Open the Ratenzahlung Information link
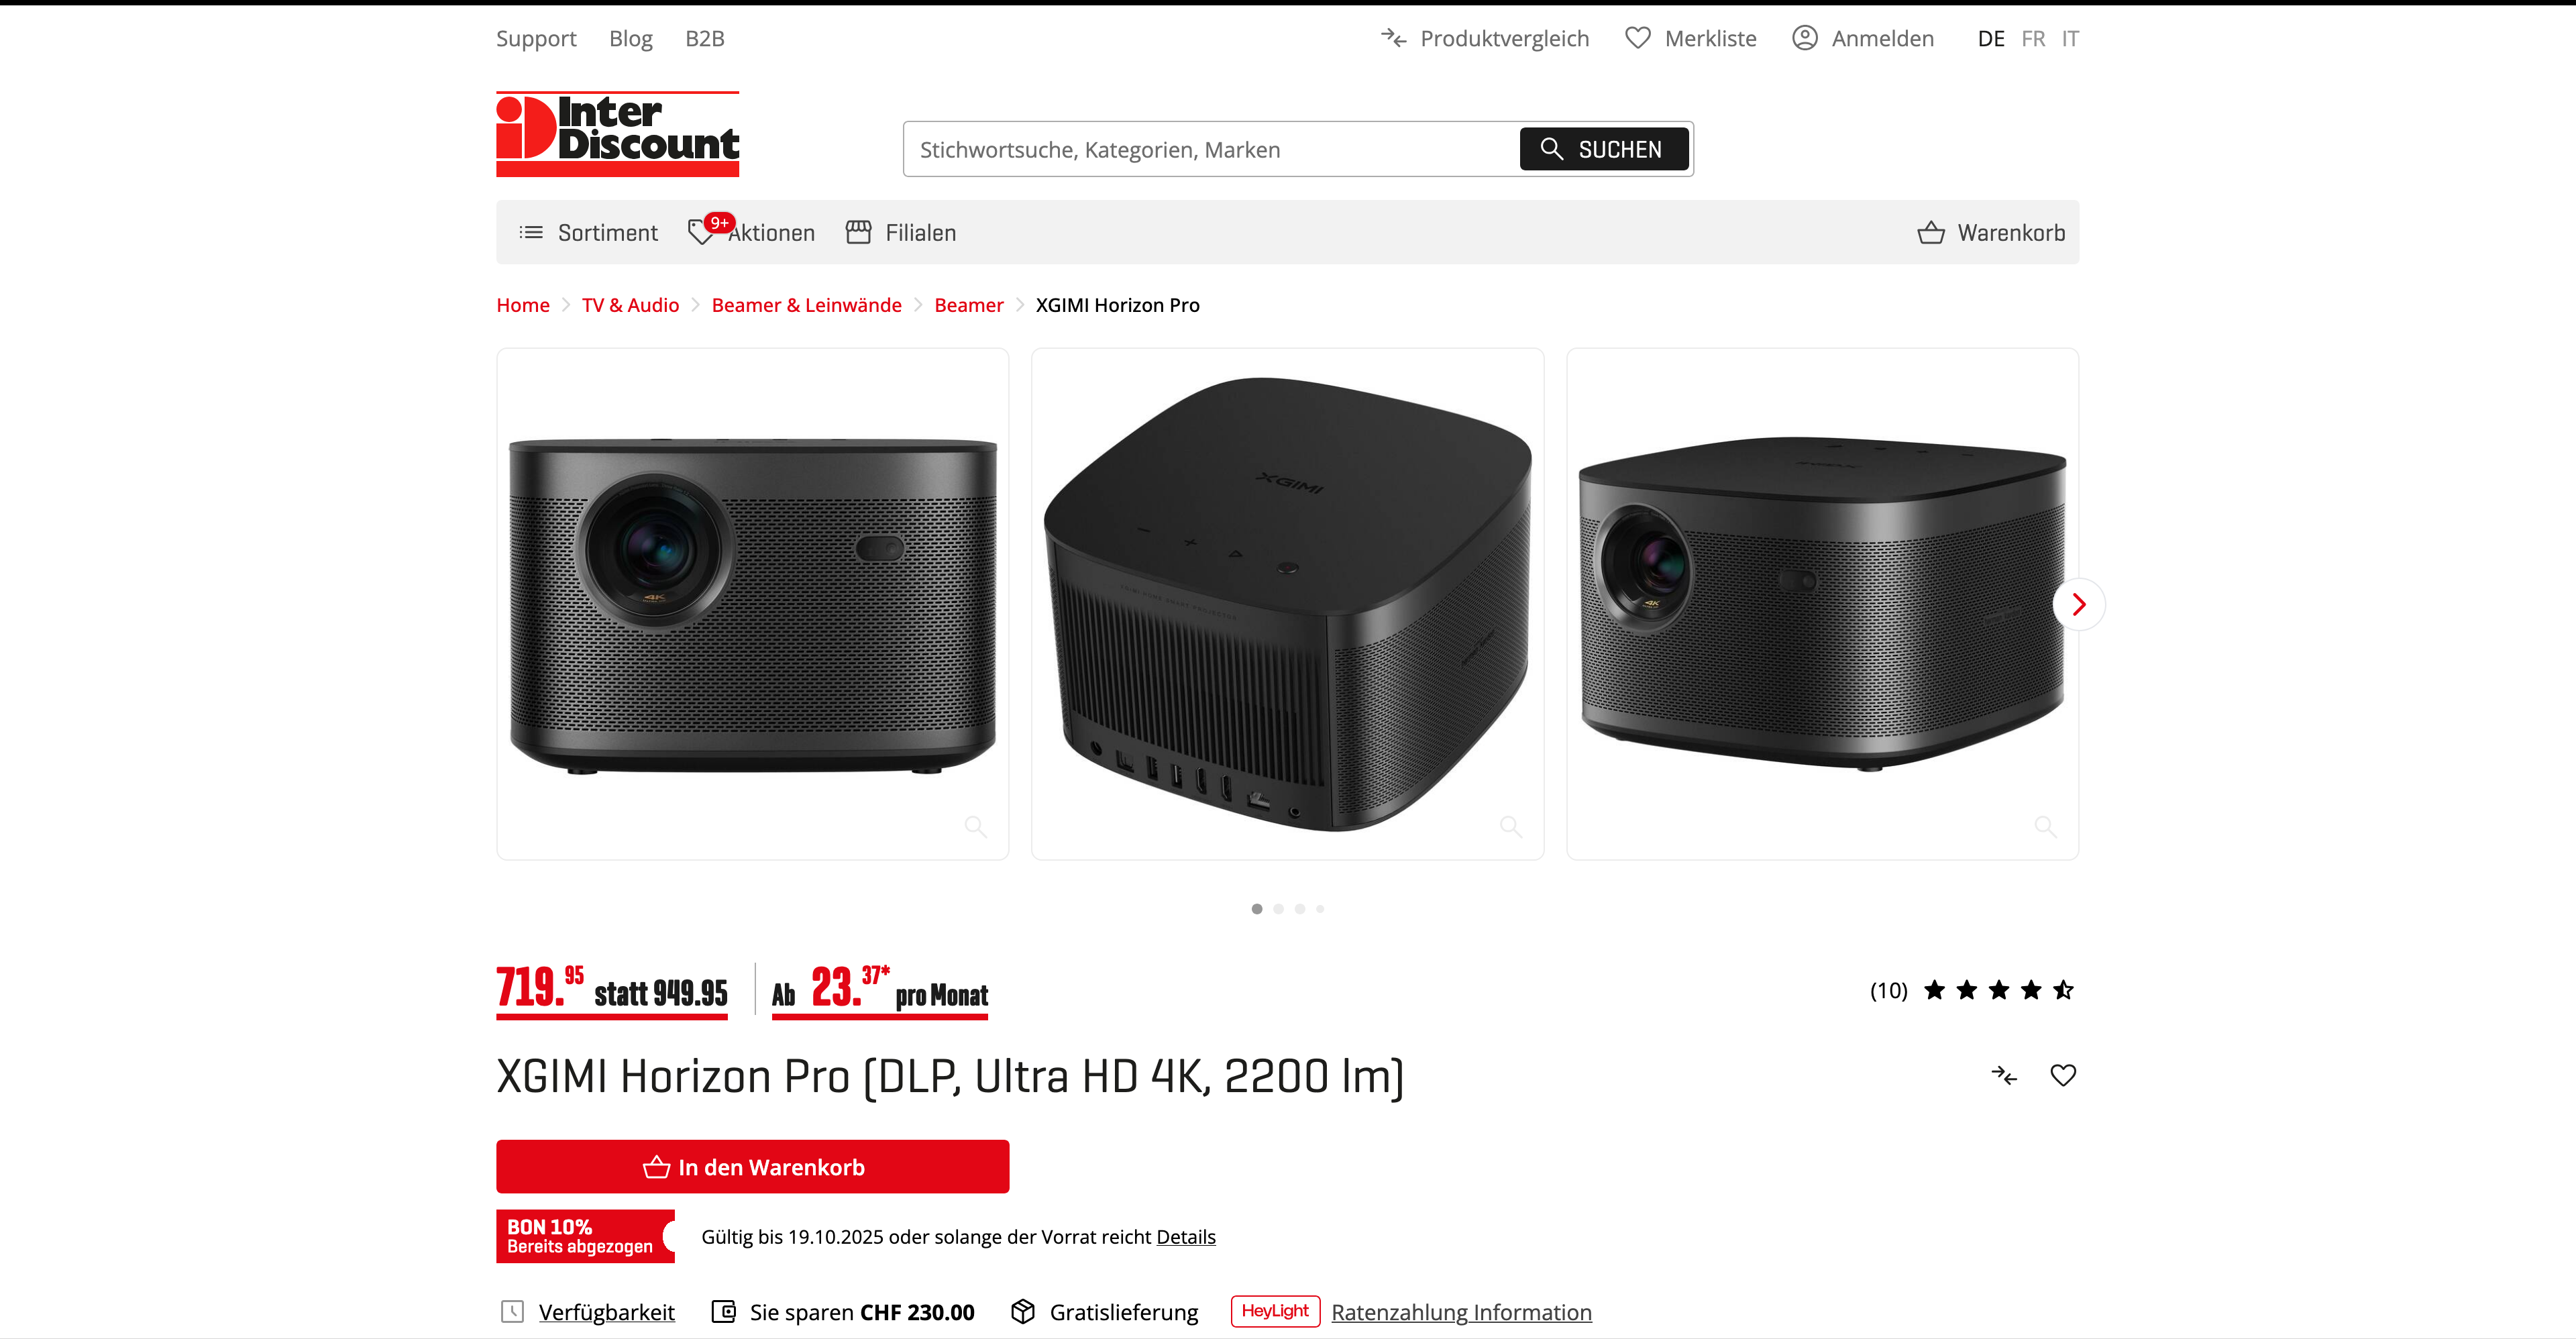Viewport: 2576px width, 1339px height. point(1461,1312)
